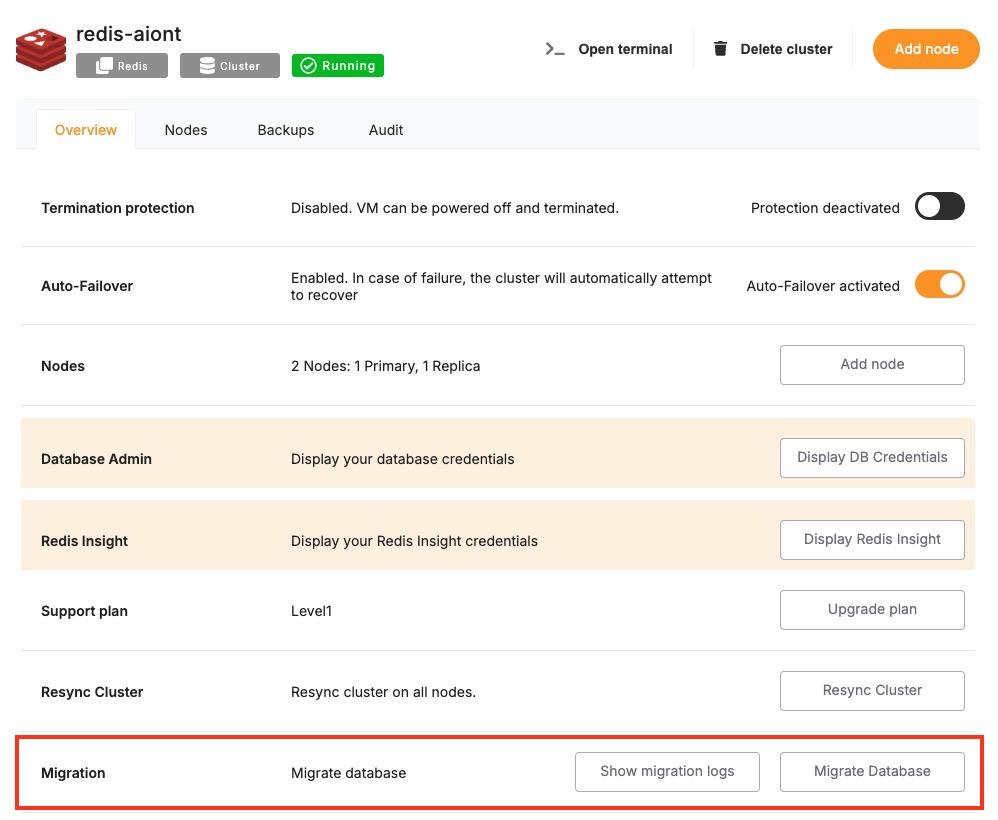
Task: Click the trash can delete icon
Action: tap(720, 49)
